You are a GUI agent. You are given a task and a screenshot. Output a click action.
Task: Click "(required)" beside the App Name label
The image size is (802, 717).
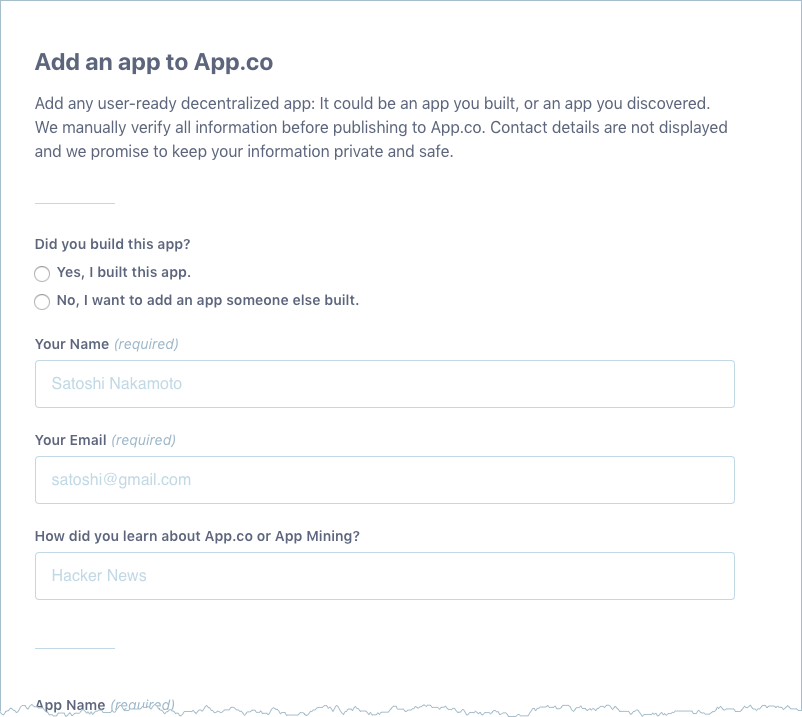tap(142, 704)
